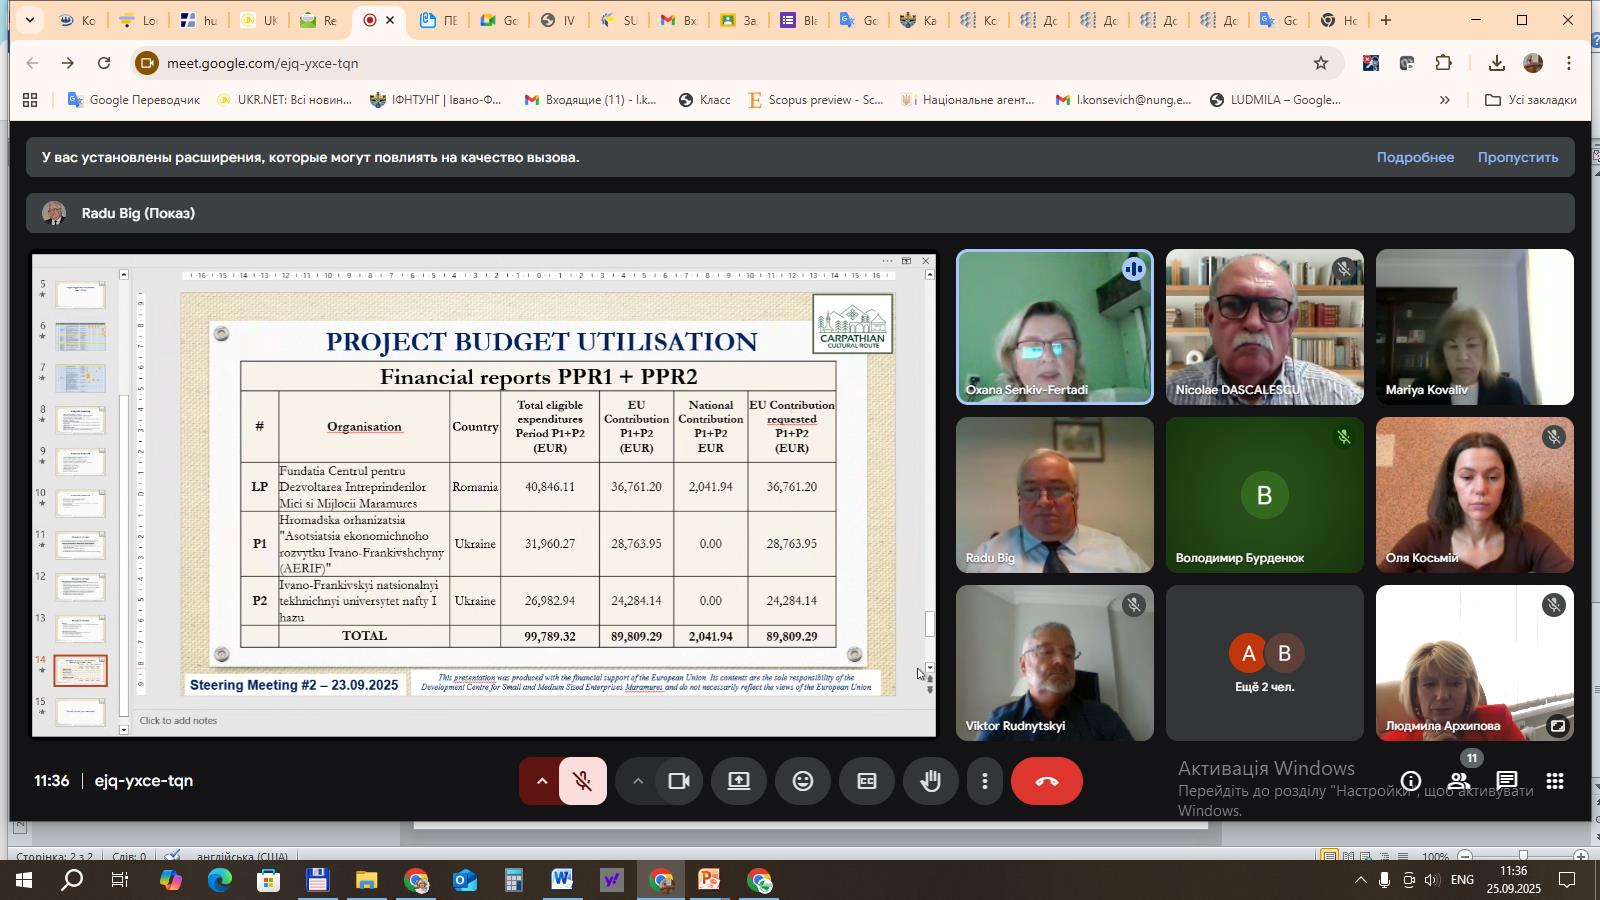The image size is (1600, 900).
Task: Dismiss banner with 'Пропустить' button
Action: (x=1517, y=158)
